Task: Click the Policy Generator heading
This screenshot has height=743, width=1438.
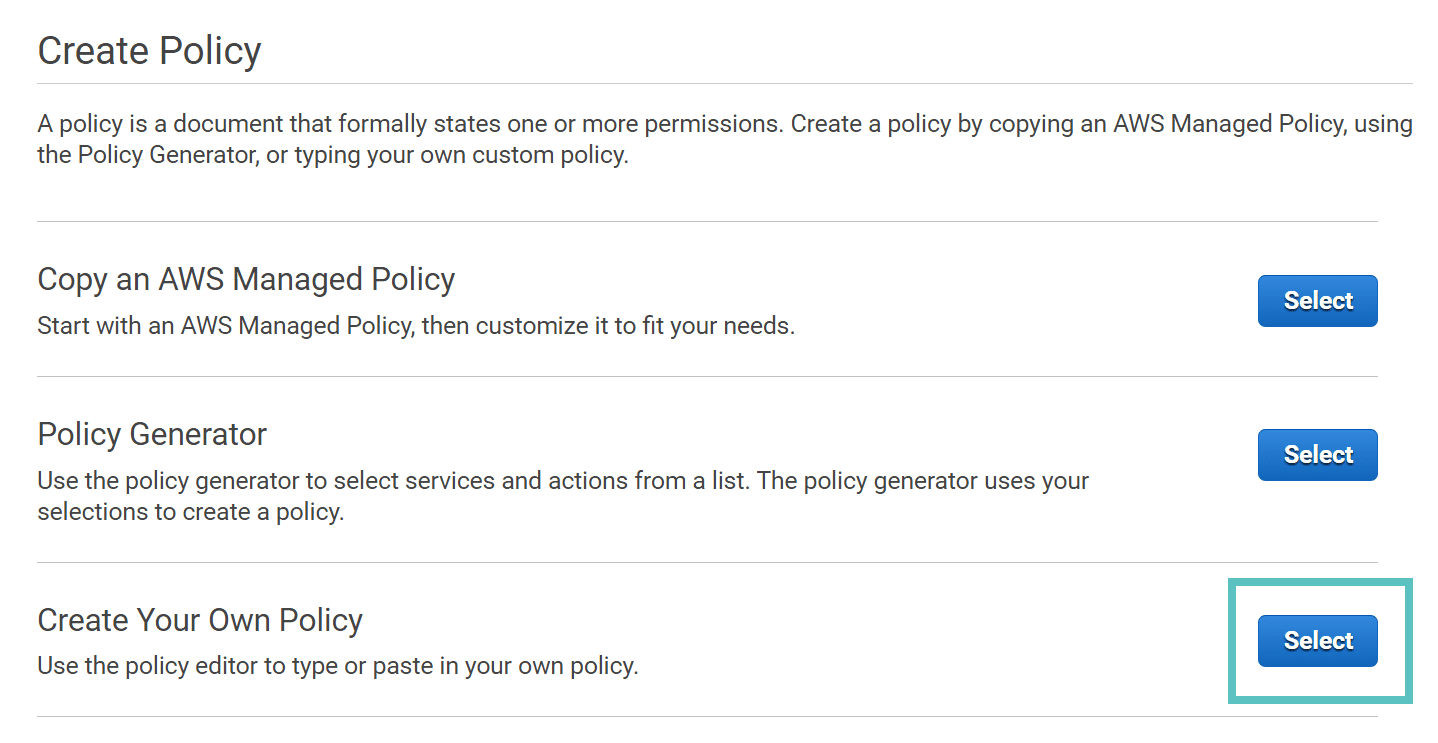Action: coord(151,434)
